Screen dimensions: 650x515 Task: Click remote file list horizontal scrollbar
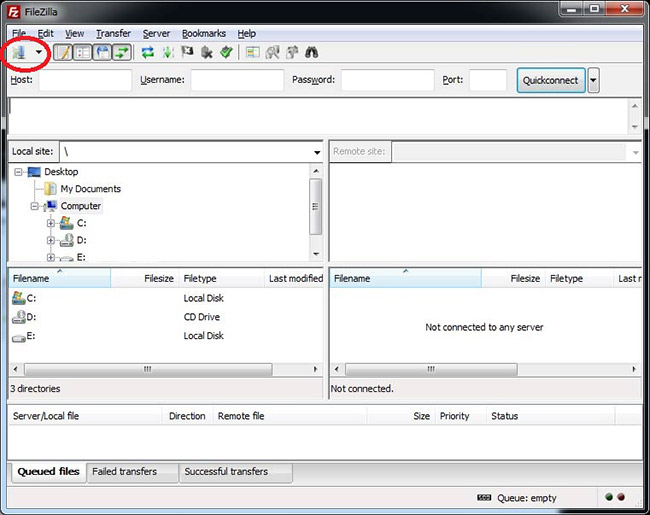(431, 369)
